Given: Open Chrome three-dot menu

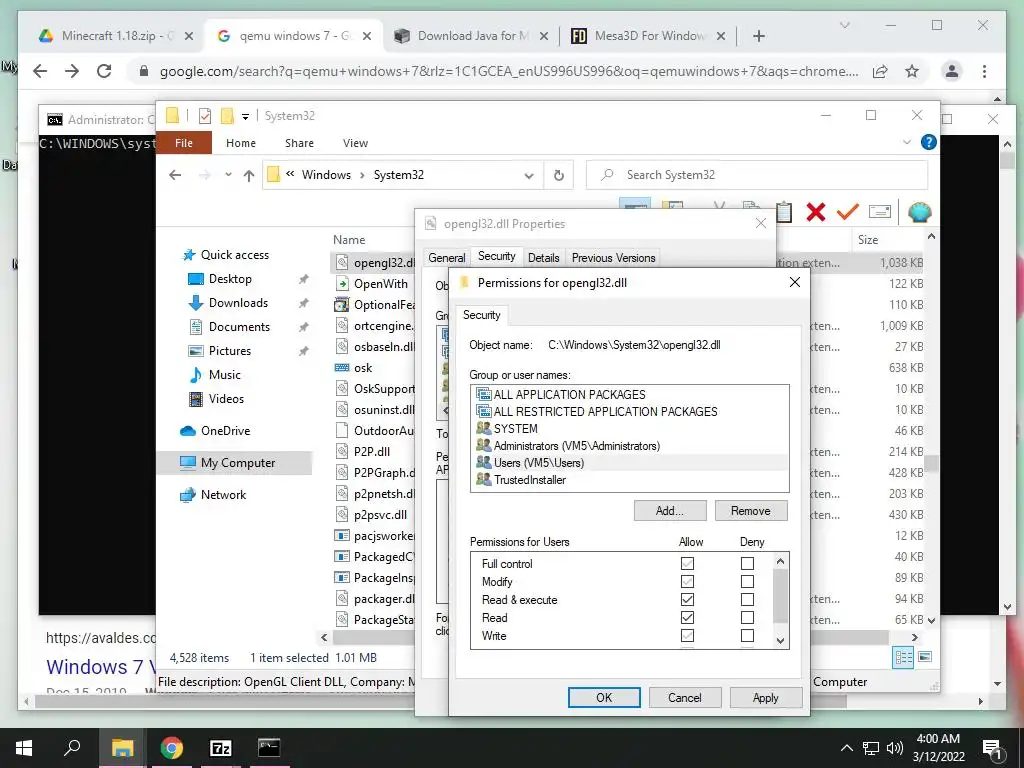Looking at the screenshot, I should [x=984, y=71].
